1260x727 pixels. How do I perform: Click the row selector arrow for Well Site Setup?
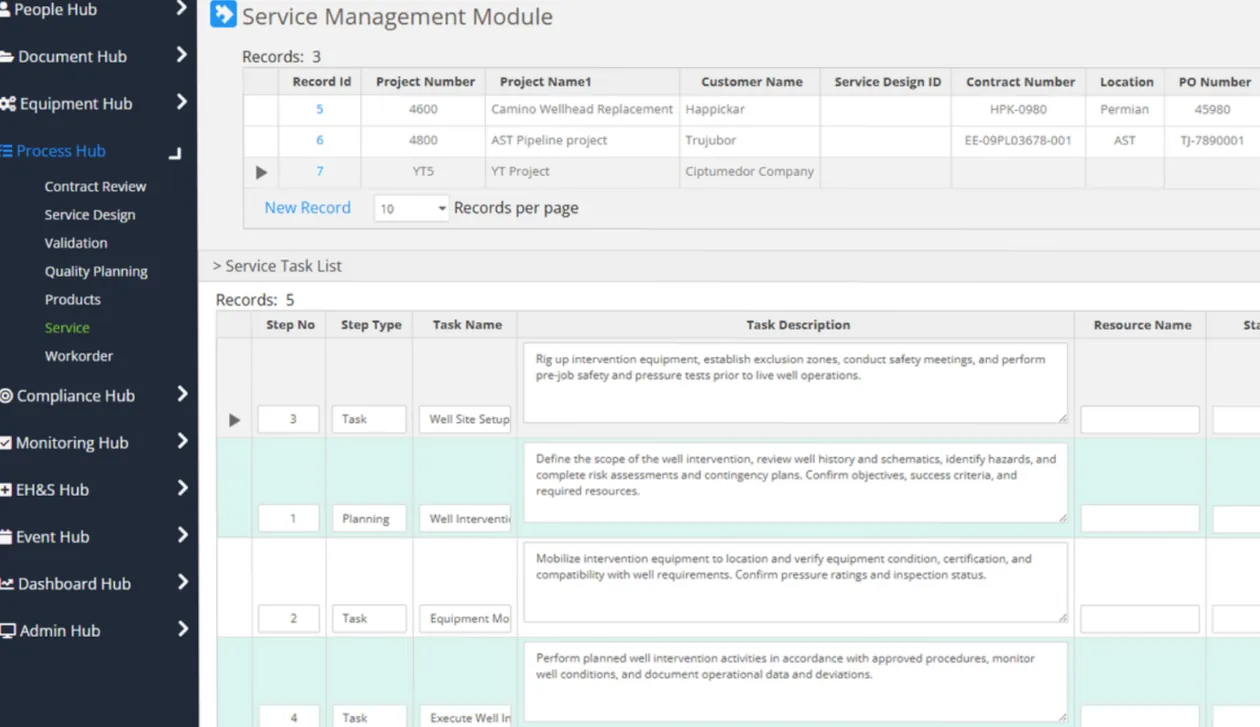[235, 420]
